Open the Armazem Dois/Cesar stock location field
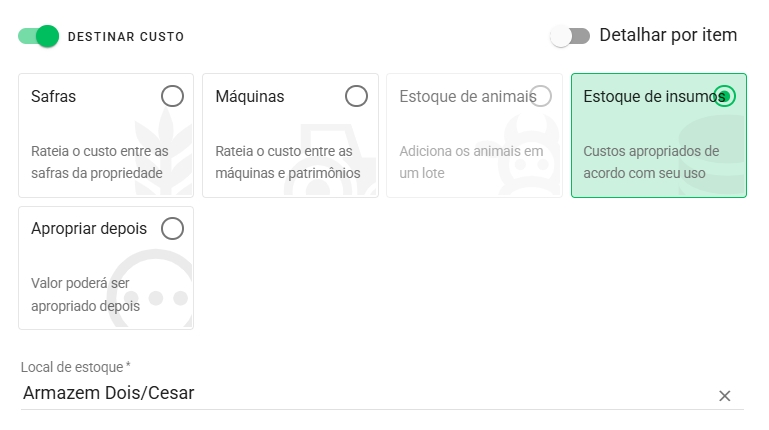769x430 pixels. 369,393
